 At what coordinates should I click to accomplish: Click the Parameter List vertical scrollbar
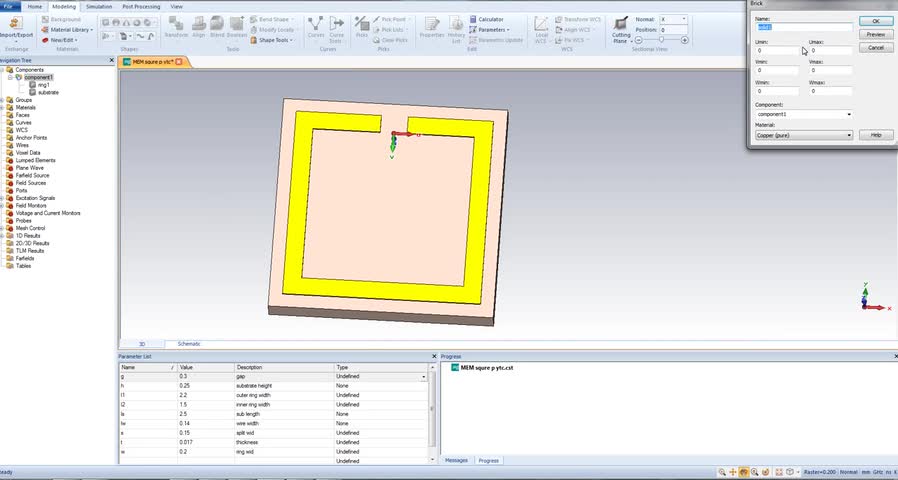[432, 412]
